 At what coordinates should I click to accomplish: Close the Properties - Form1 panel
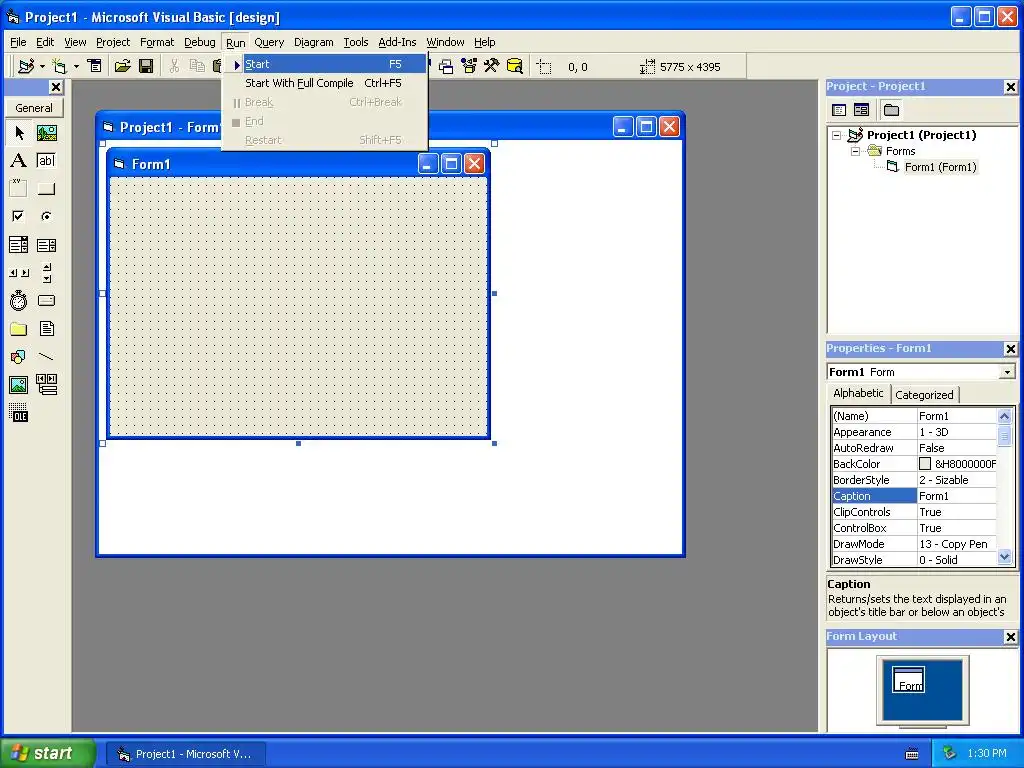[x=1010, y=349]
